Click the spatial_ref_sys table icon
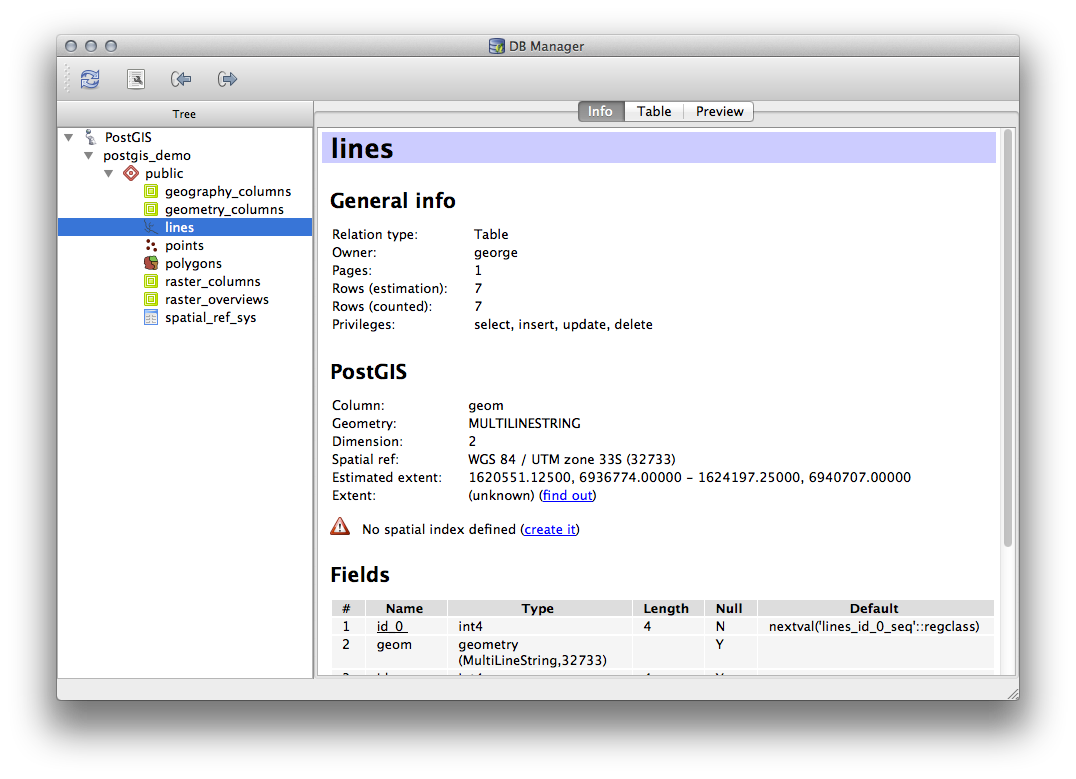 [151, 317]
